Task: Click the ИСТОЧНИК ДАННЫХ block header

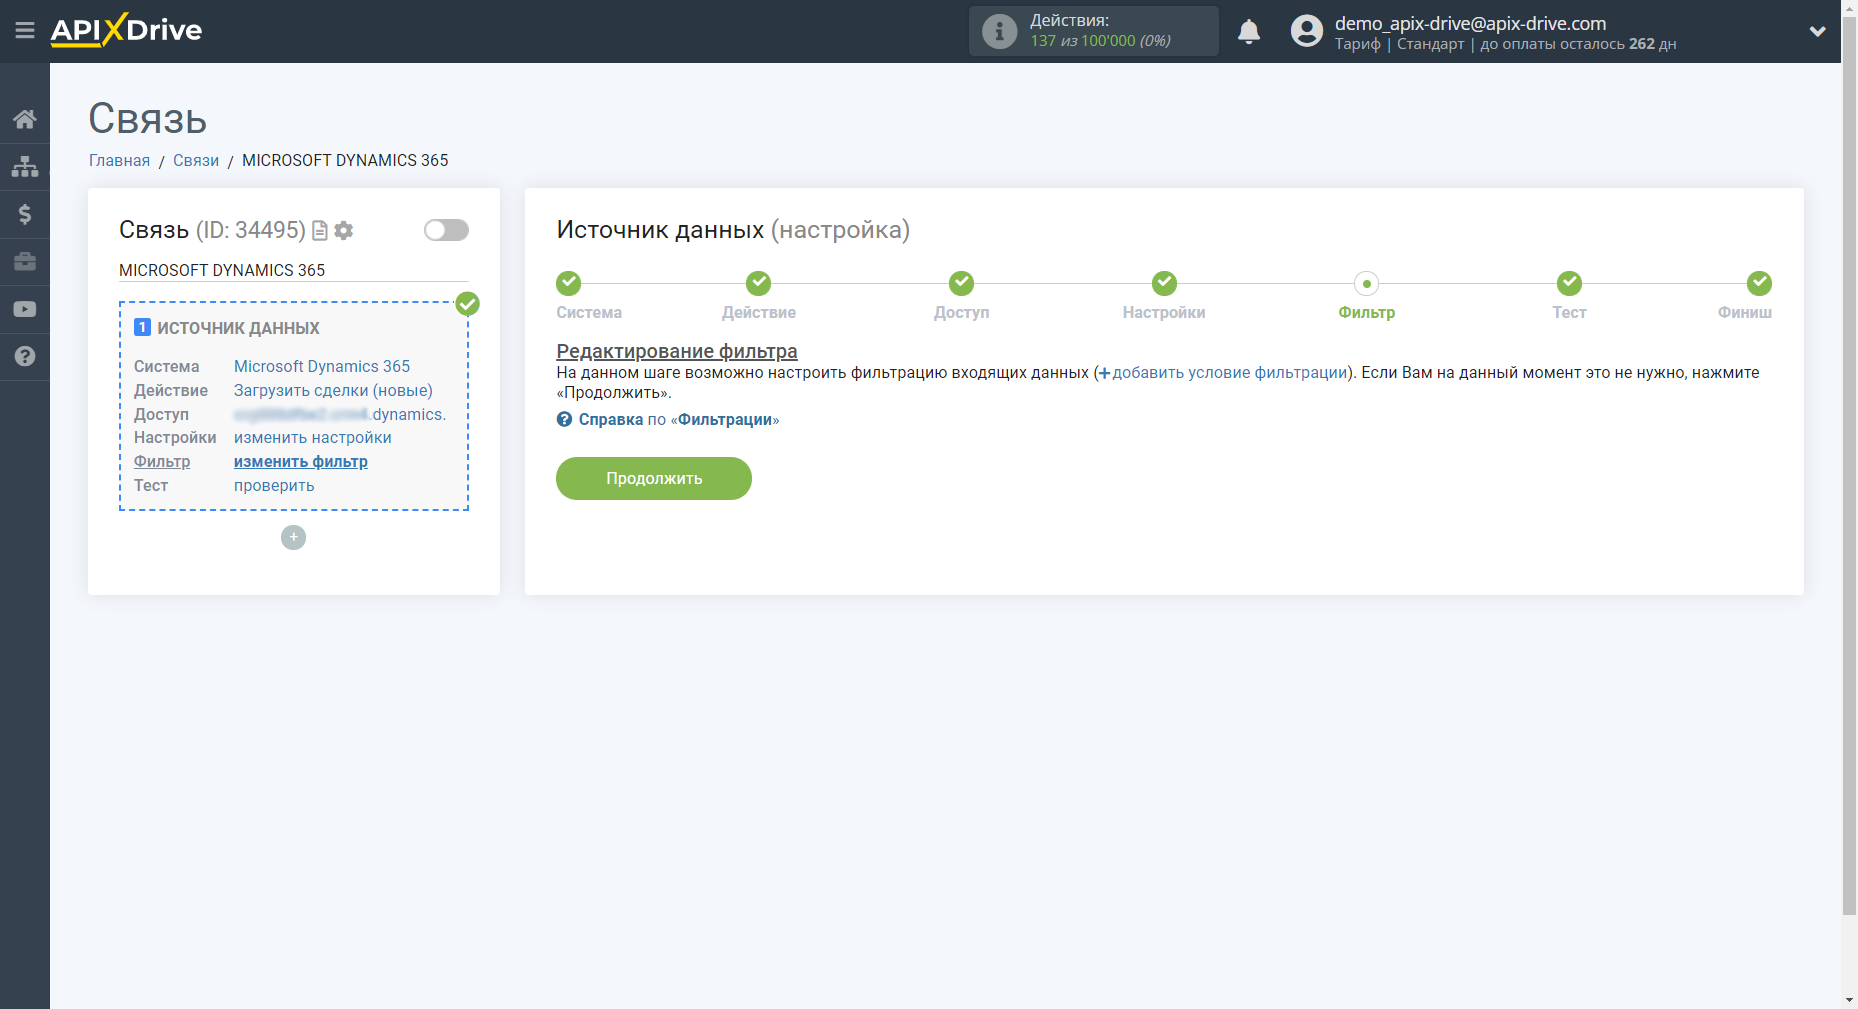Action: (238, 328)
